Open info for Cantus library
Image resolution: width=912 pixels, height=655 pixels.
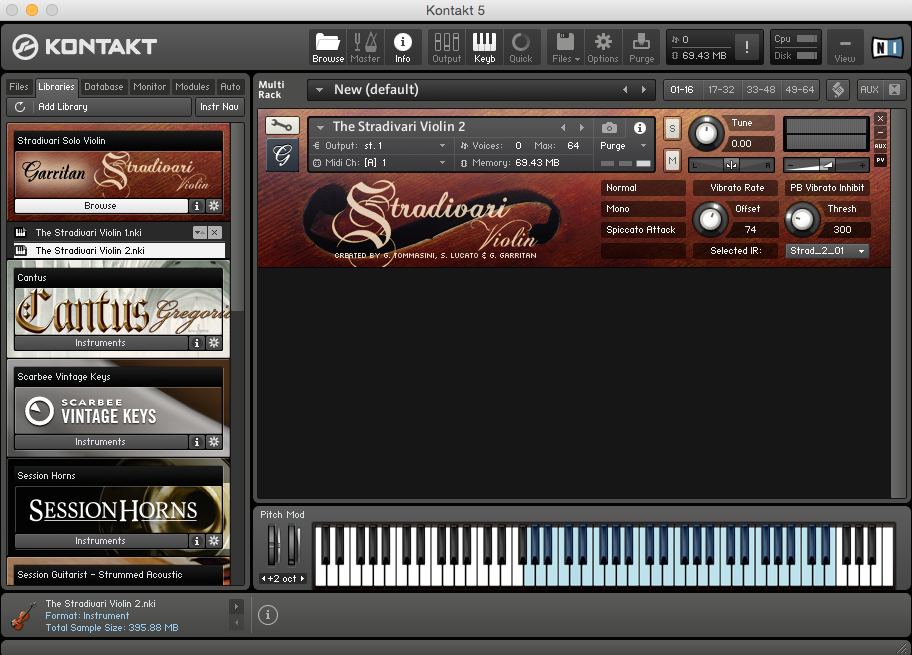coord(197,343)
